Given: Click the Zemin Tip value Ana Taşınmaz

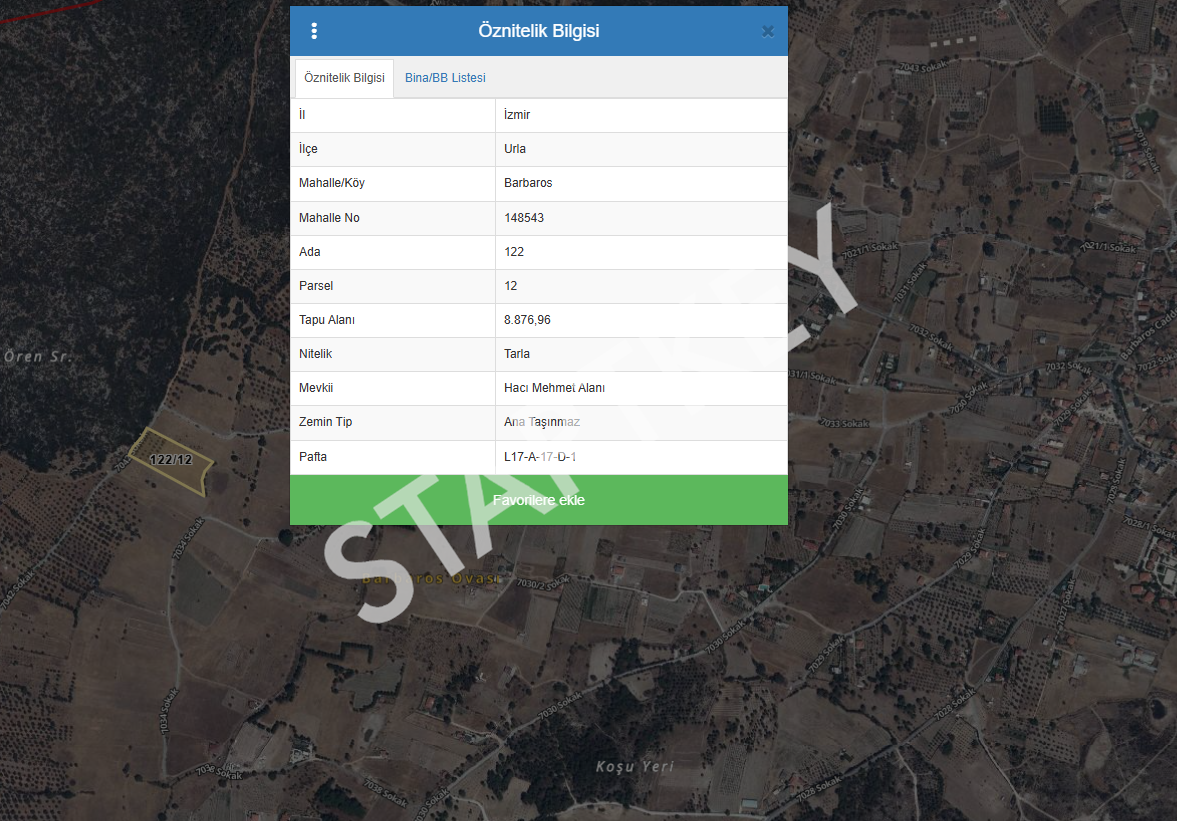Looking at the screenshot, I should coord(541,422).
